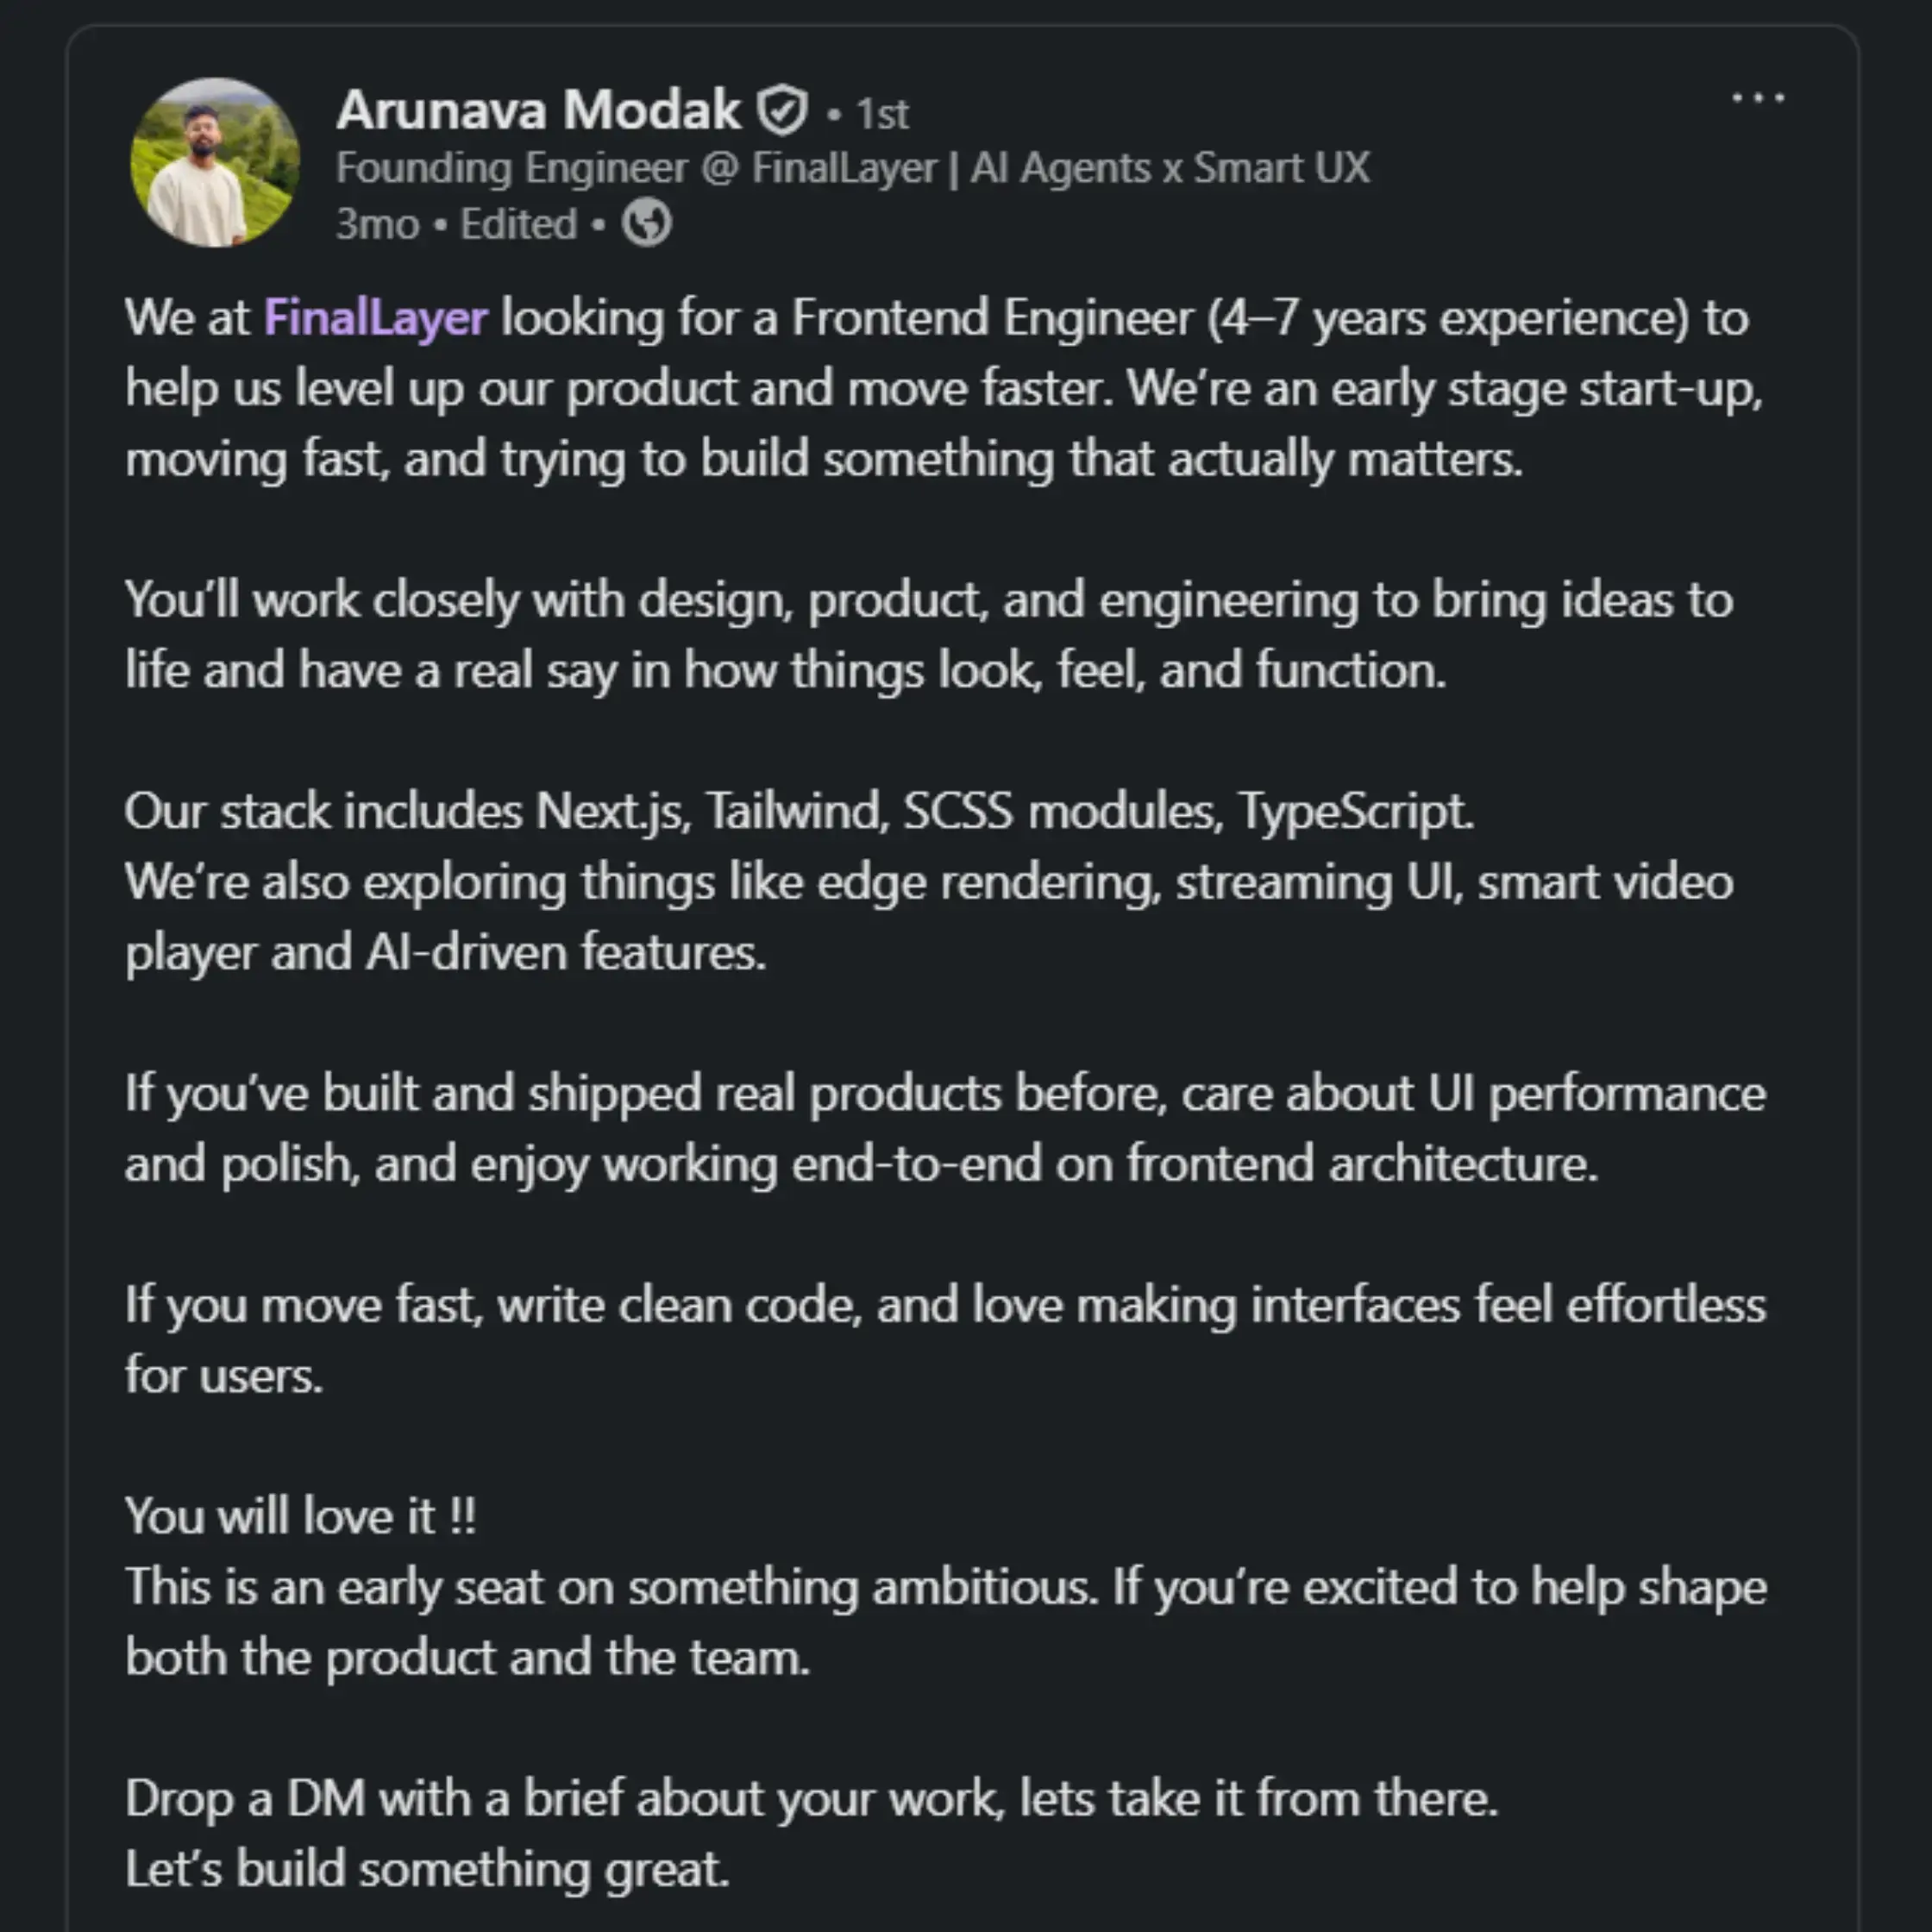
Task: Click the sentence starting "We're also exploring"
Action: click(x=928, y=916)
